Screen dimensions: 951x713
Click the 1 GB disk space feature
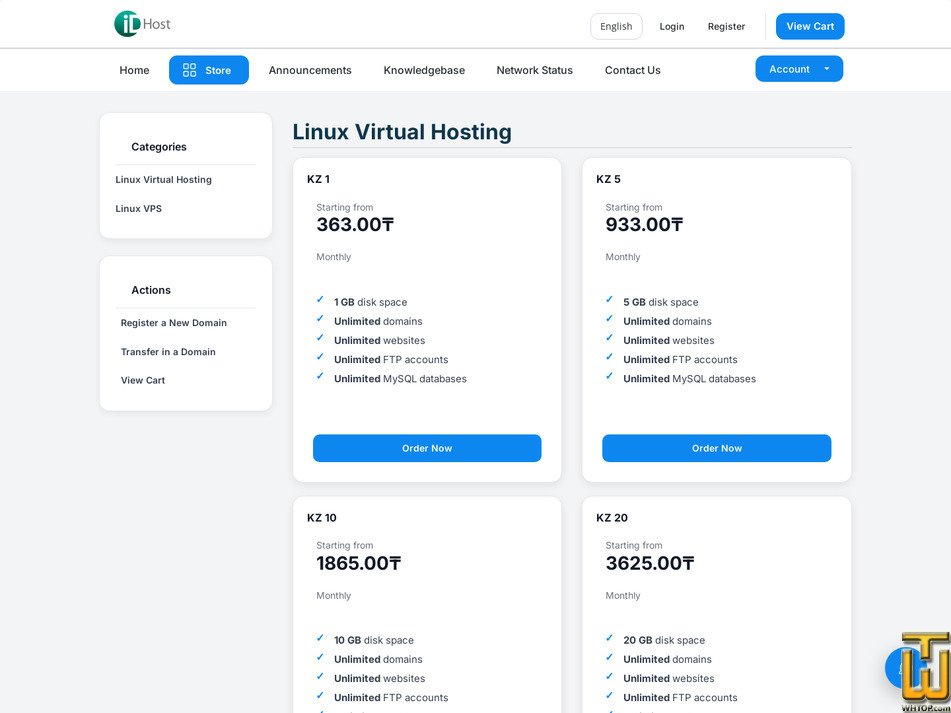tap(371, 302)
